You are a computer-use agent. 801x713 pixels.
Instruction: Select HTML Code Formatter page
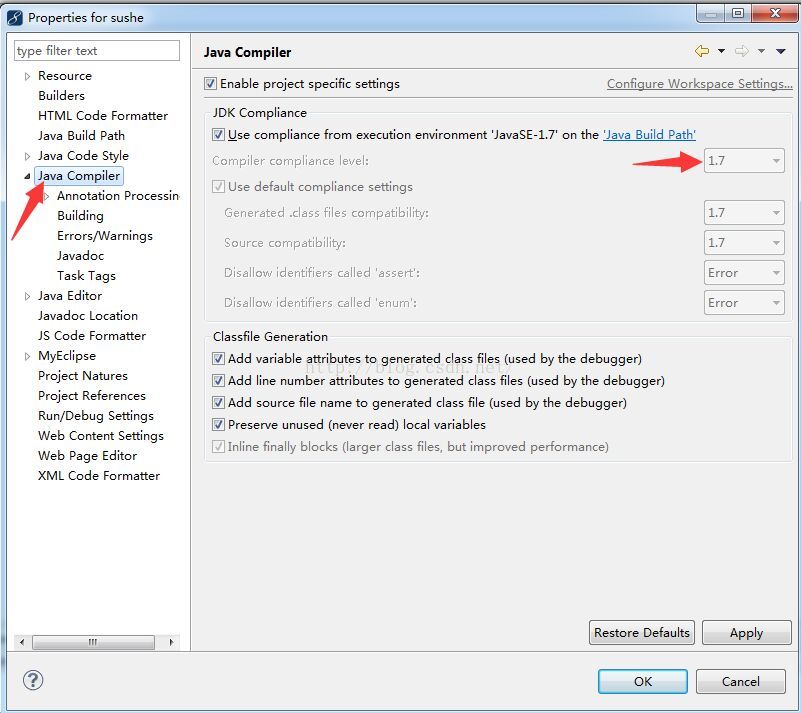(103, 115)
